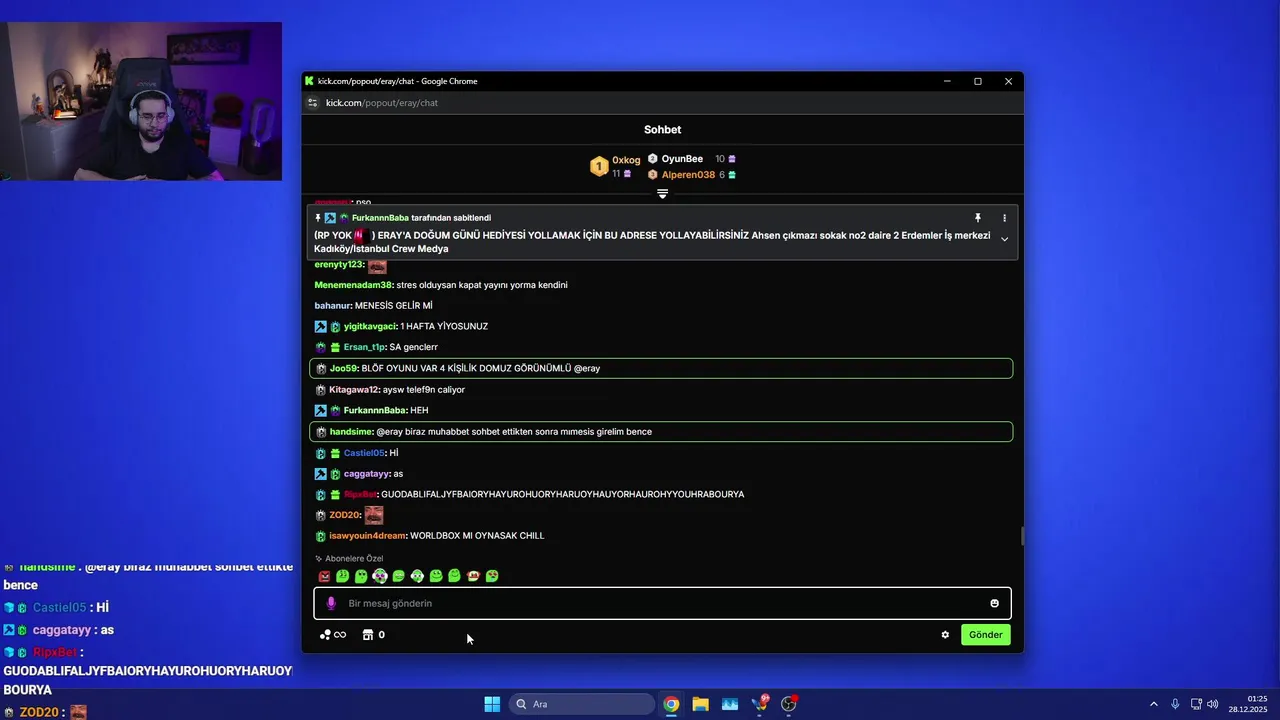
Task: Focus the 'Bir mesaj gönderin' message field
Action: [662, 603]
